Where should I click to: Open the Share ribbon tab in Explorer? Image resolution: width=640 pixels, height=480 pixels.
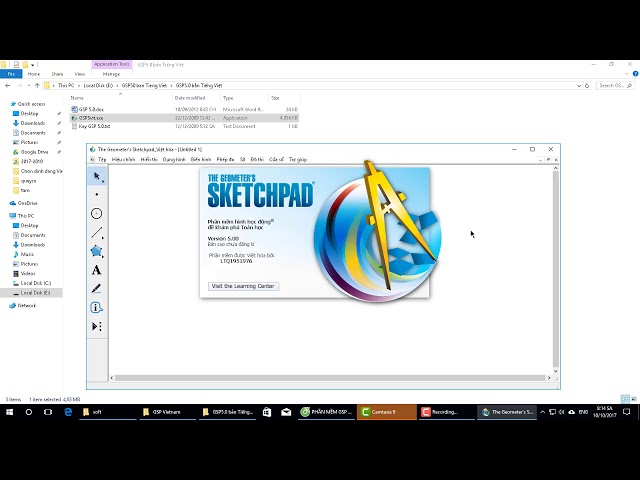[57, 74]
